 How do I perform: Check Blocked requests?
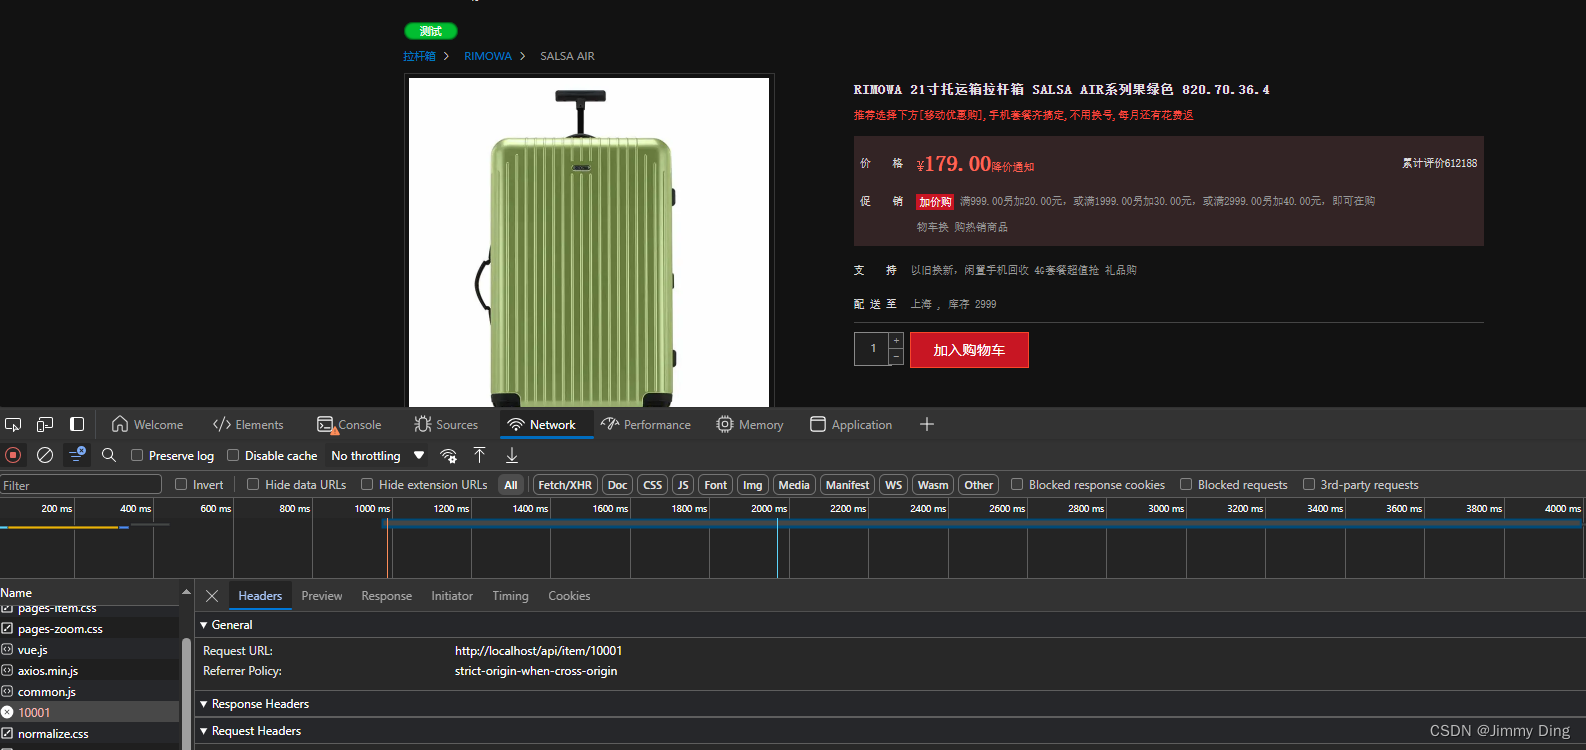(1186, 484)
